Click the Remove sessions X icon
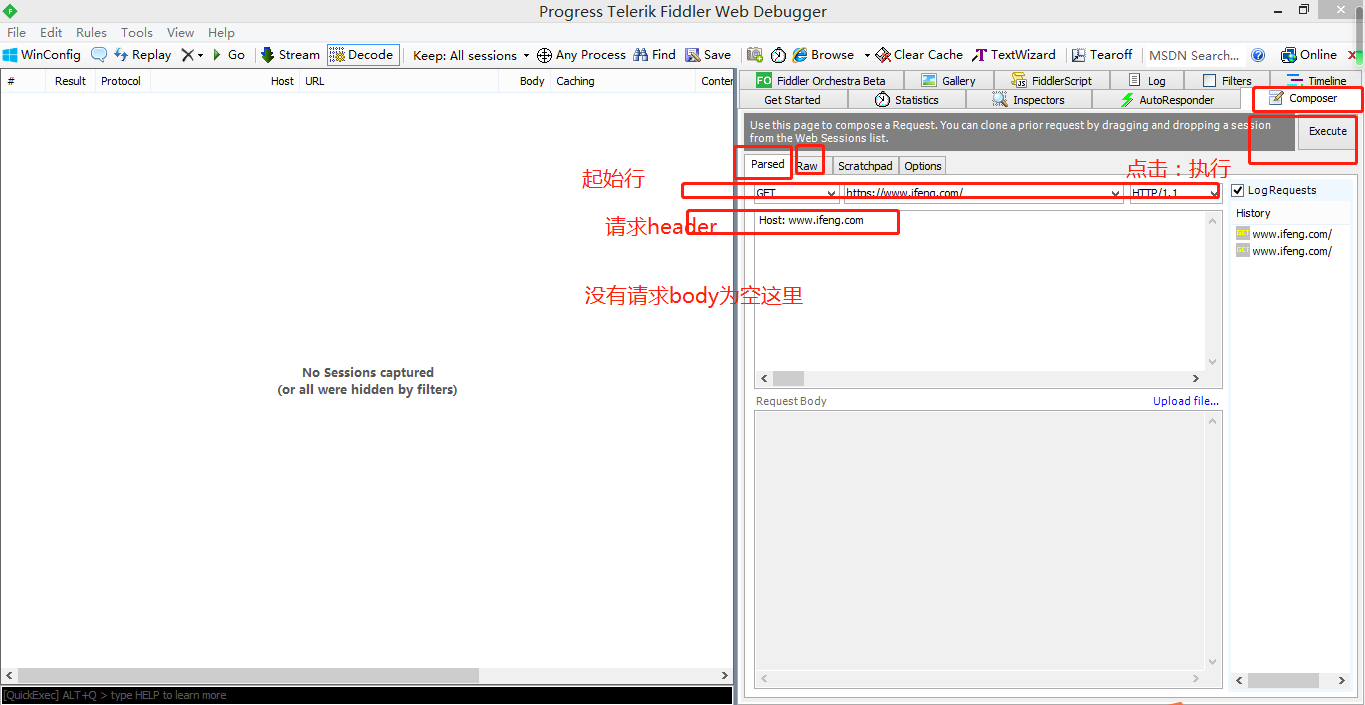 coord(187,55)
